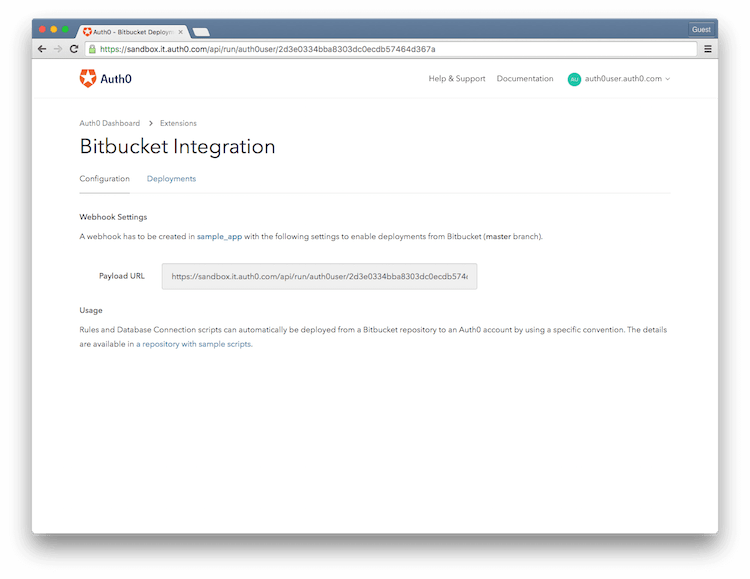Click the Payload URL label
Viewport: 750px width, 579px height.
point(121,276)
